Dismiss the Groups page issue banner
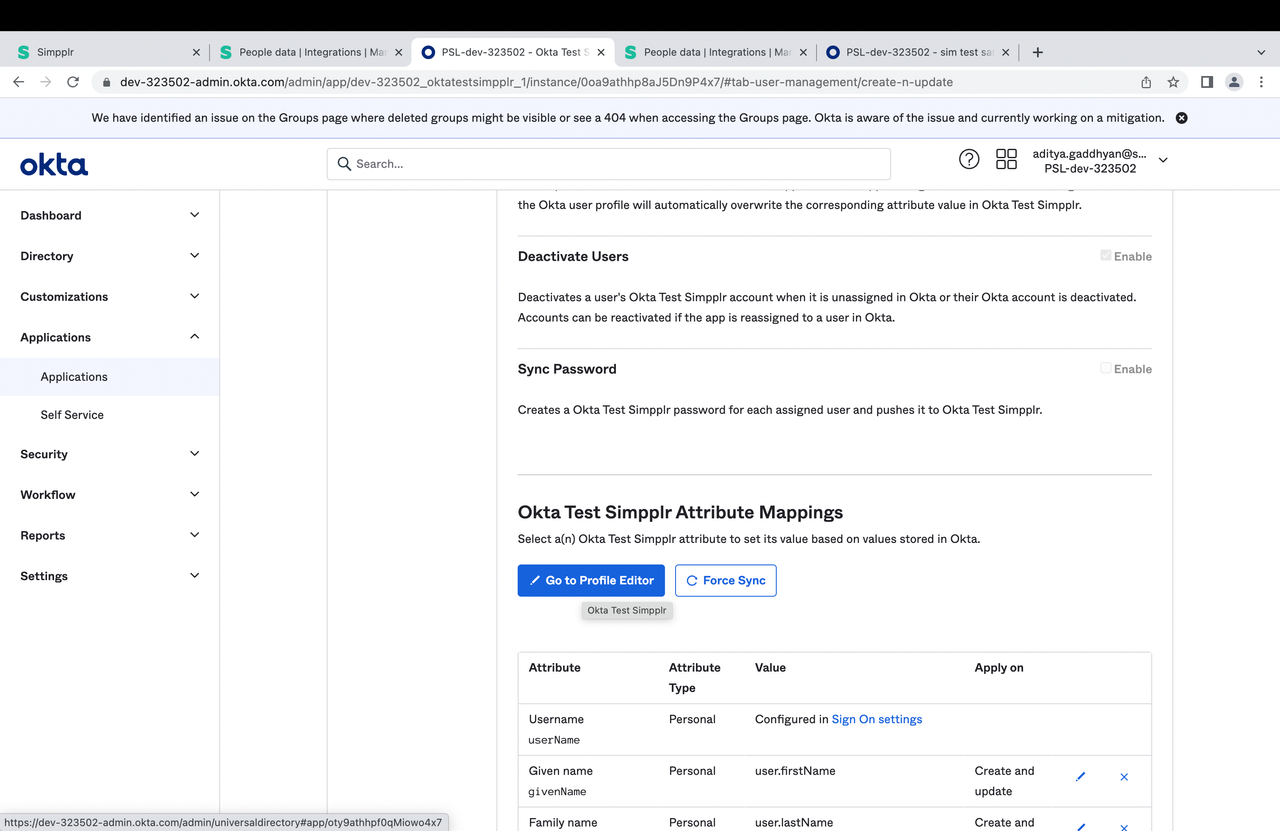 1181,117
